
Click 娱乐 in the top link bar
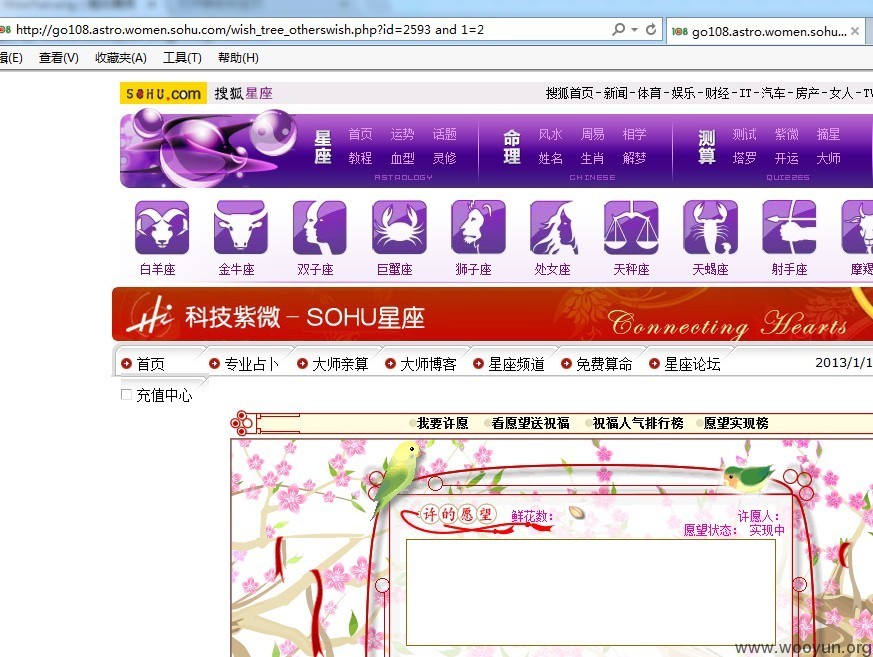pos(683,93)
